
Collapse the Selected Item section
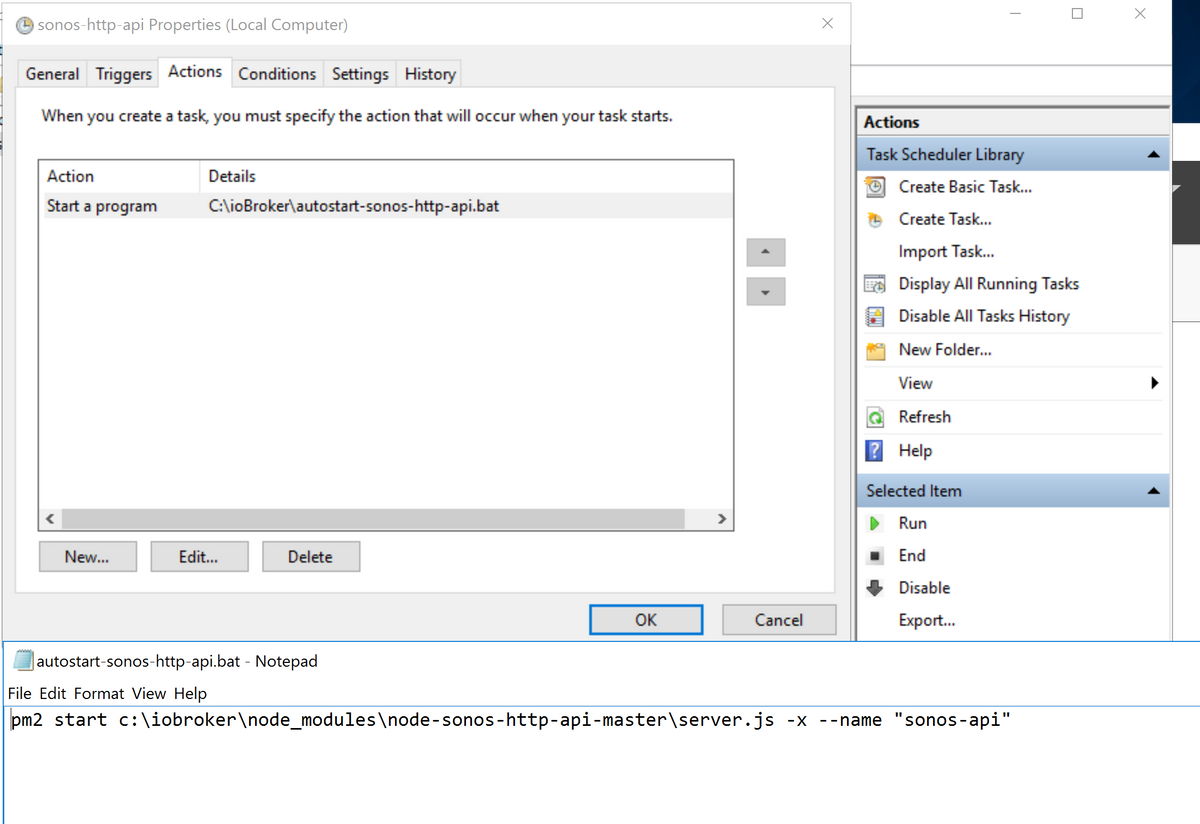click(1153, 491)
